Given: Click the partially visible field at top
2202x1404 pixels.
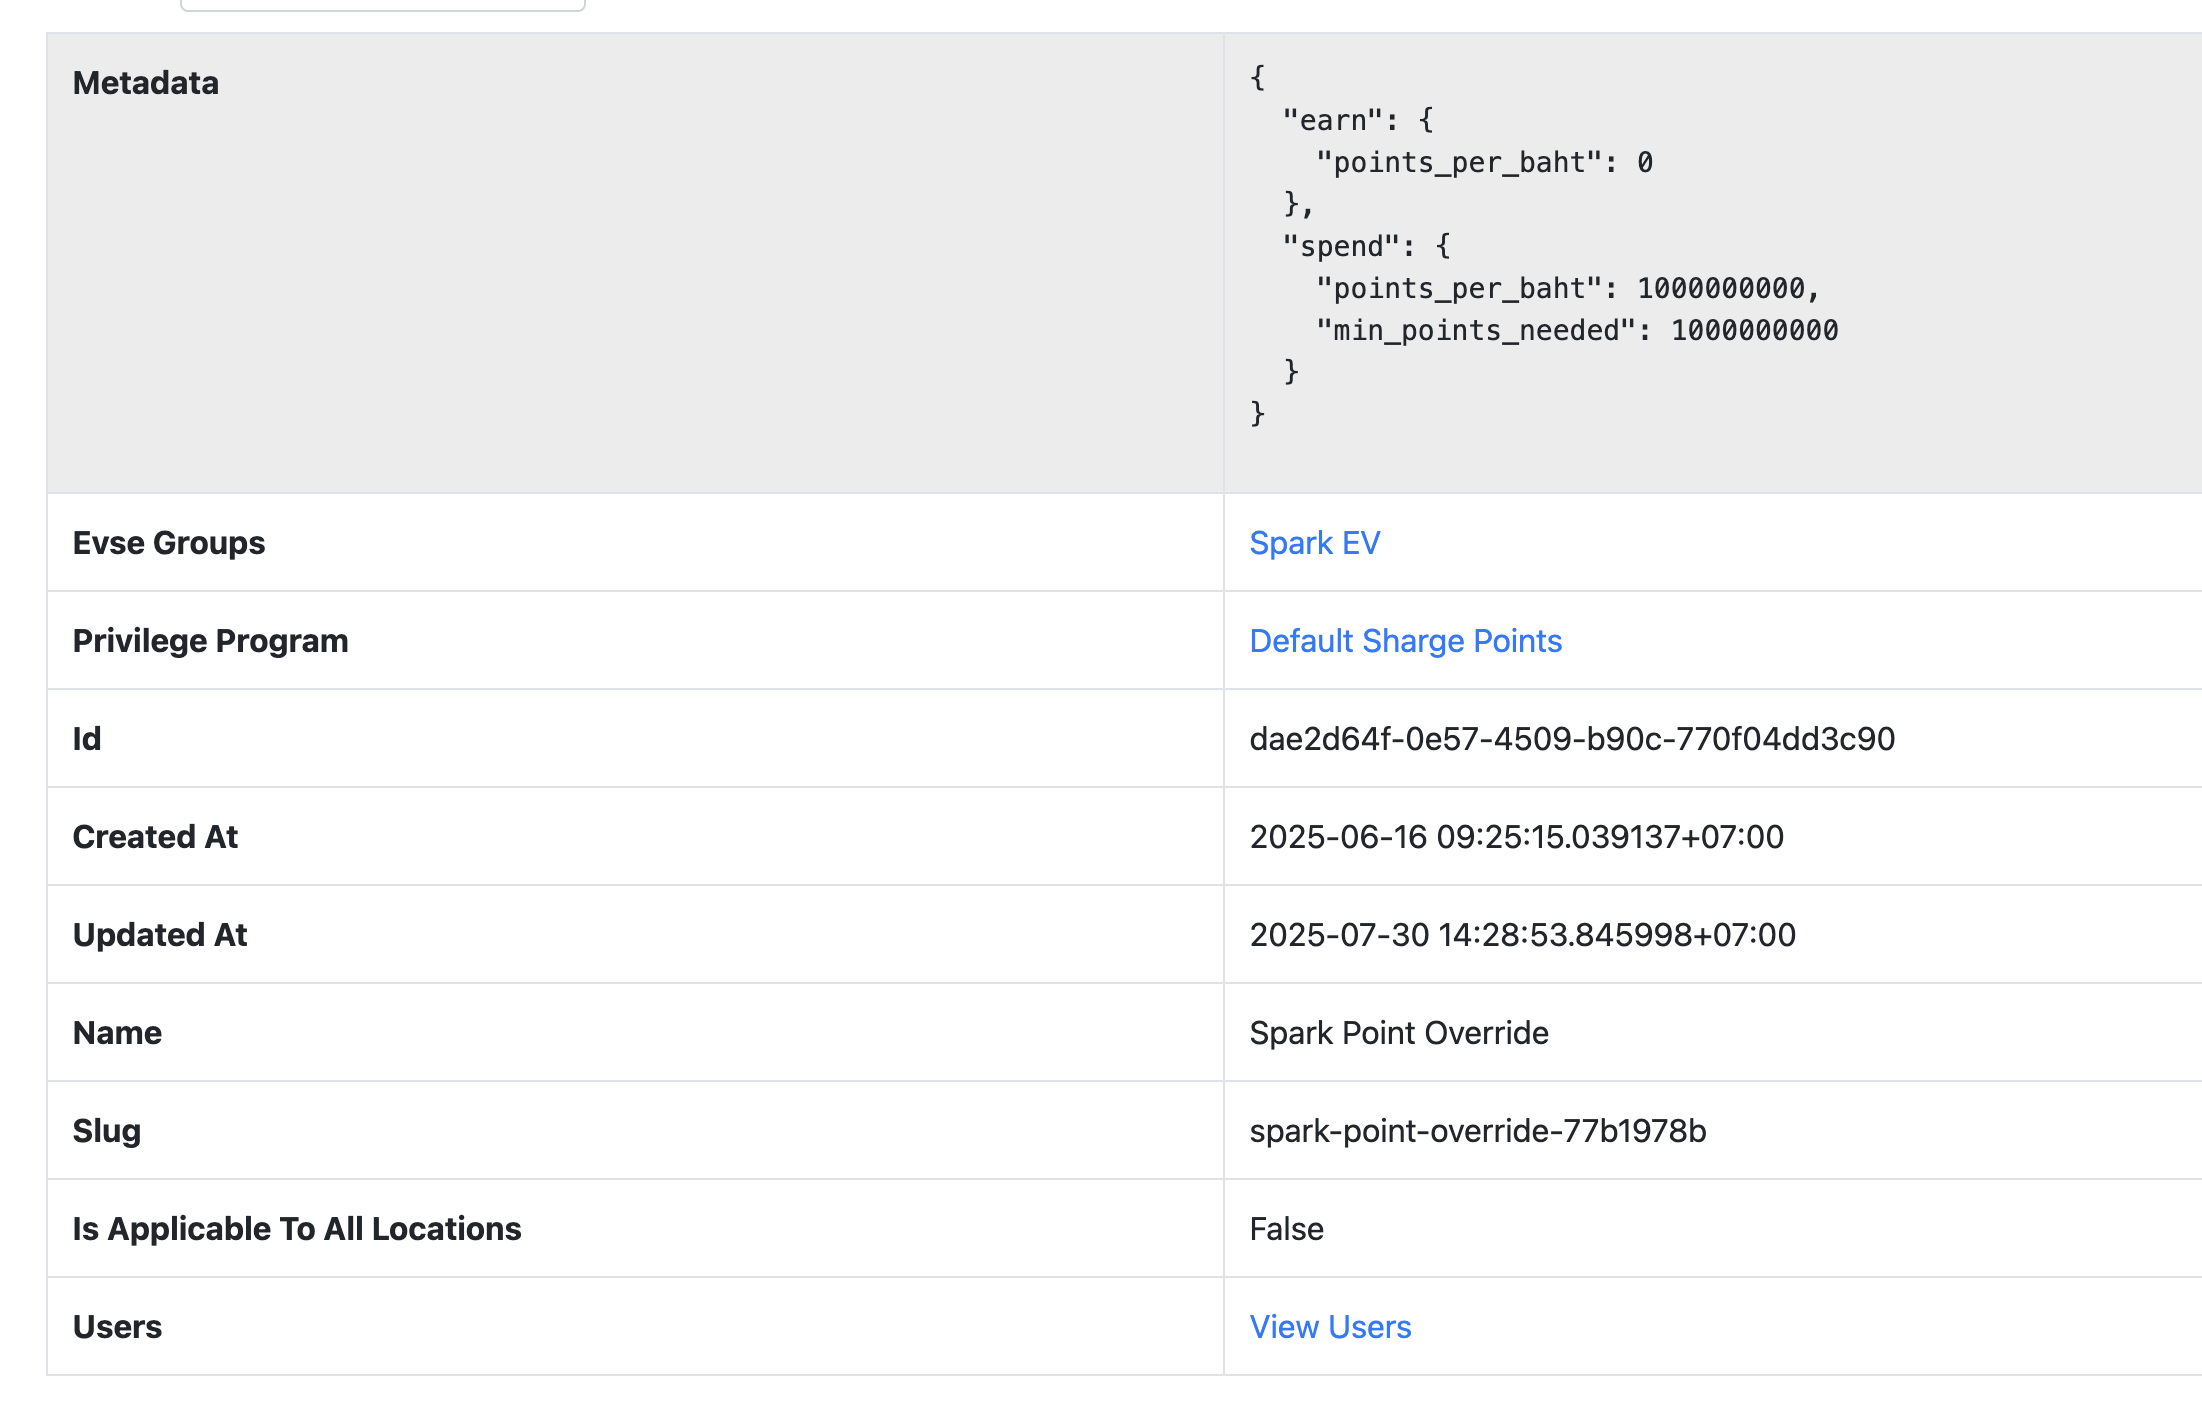Looking at the screenshot, I should [382, 5].
